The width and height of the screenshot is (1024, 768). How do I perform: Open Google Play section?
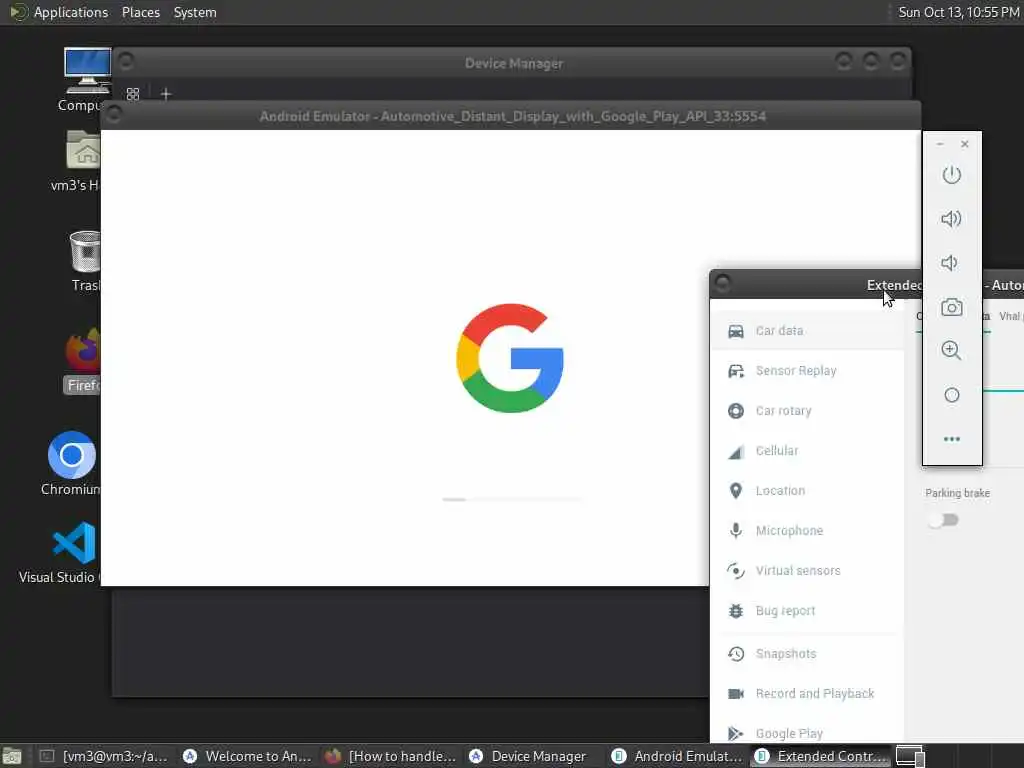click(x=807, y=733)
